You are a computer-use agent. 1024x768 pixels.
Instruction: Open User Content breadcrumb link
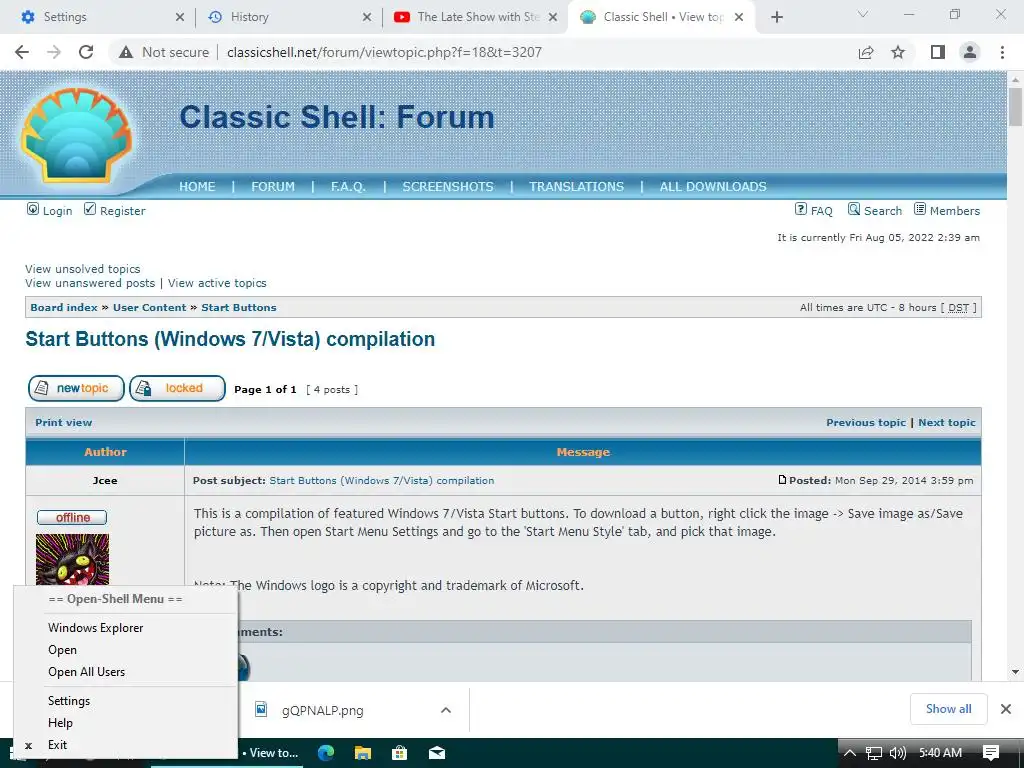[x=150, y=308]
